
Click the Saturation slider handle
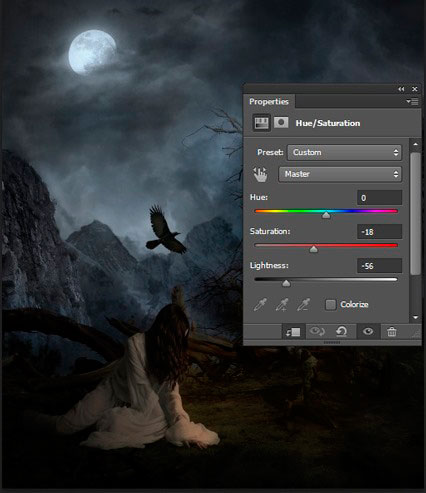314,249
